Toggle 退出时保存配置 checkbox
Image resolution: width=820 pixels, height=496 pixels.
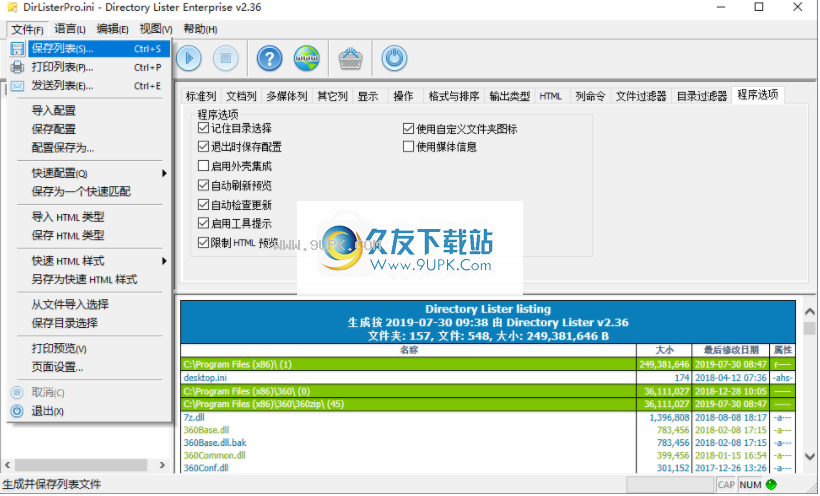coord(203,146)
